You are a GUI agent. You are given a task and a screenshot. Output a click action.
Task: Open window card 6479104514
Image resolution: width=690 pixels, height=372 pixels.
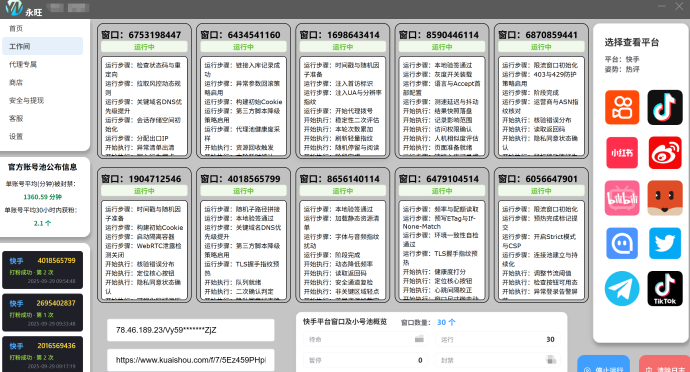442,235
